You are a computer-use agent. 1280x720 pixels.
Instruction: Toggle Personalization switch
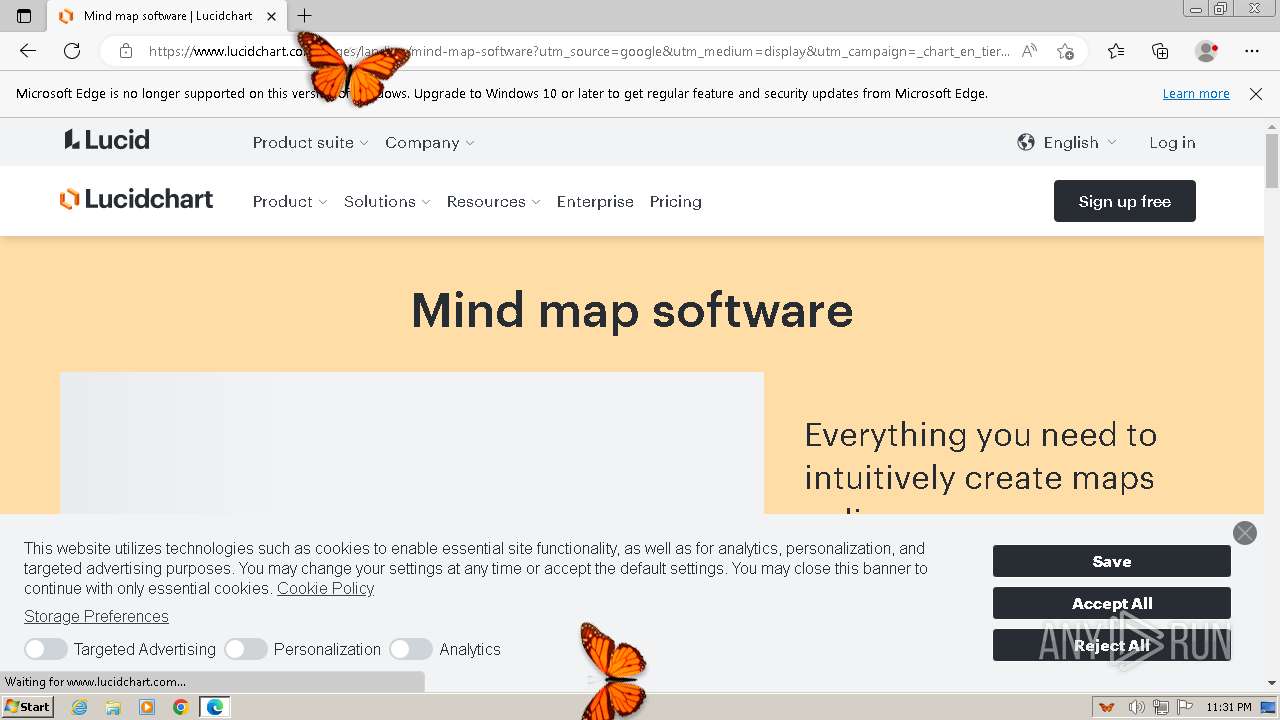246,649
